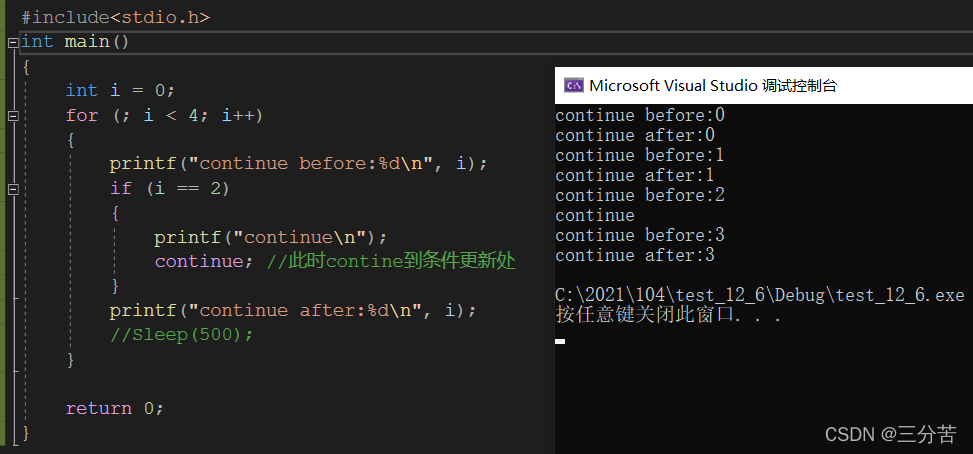
Task: Click console output 'continue before:3'
Action: (640, 235)
